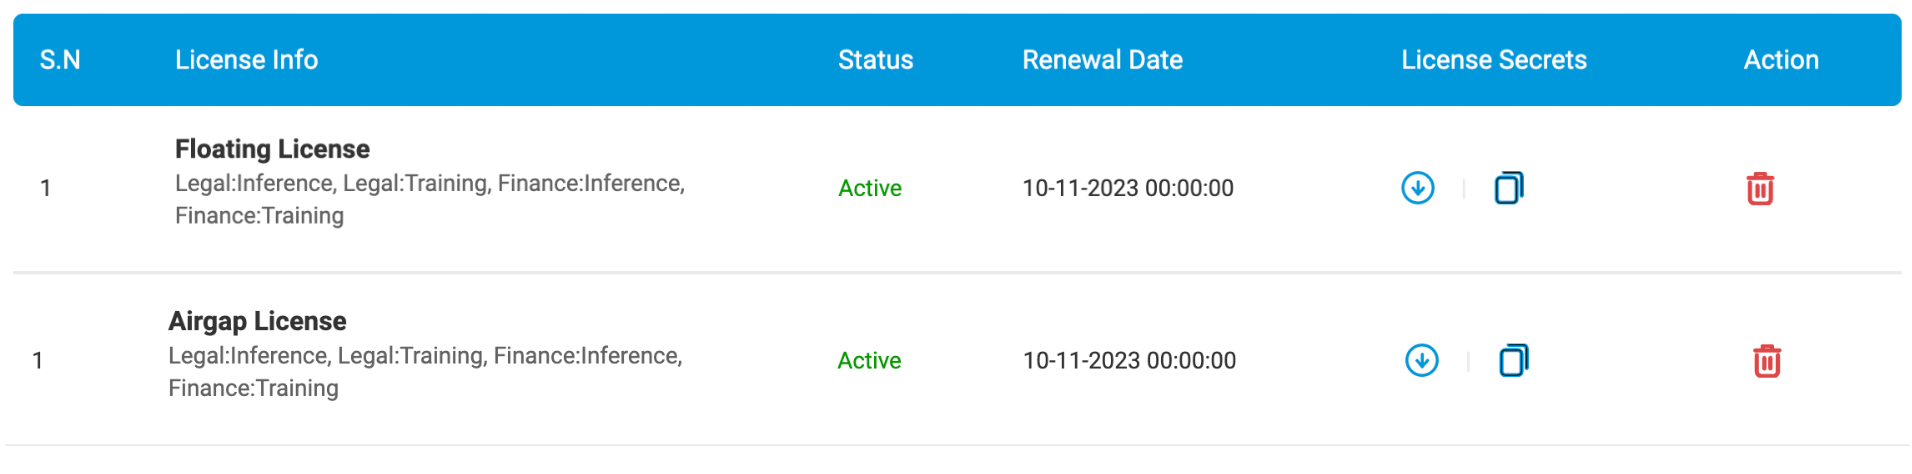Click the Floating License renewal date

pyautogui.click(x=1128, y=188)
